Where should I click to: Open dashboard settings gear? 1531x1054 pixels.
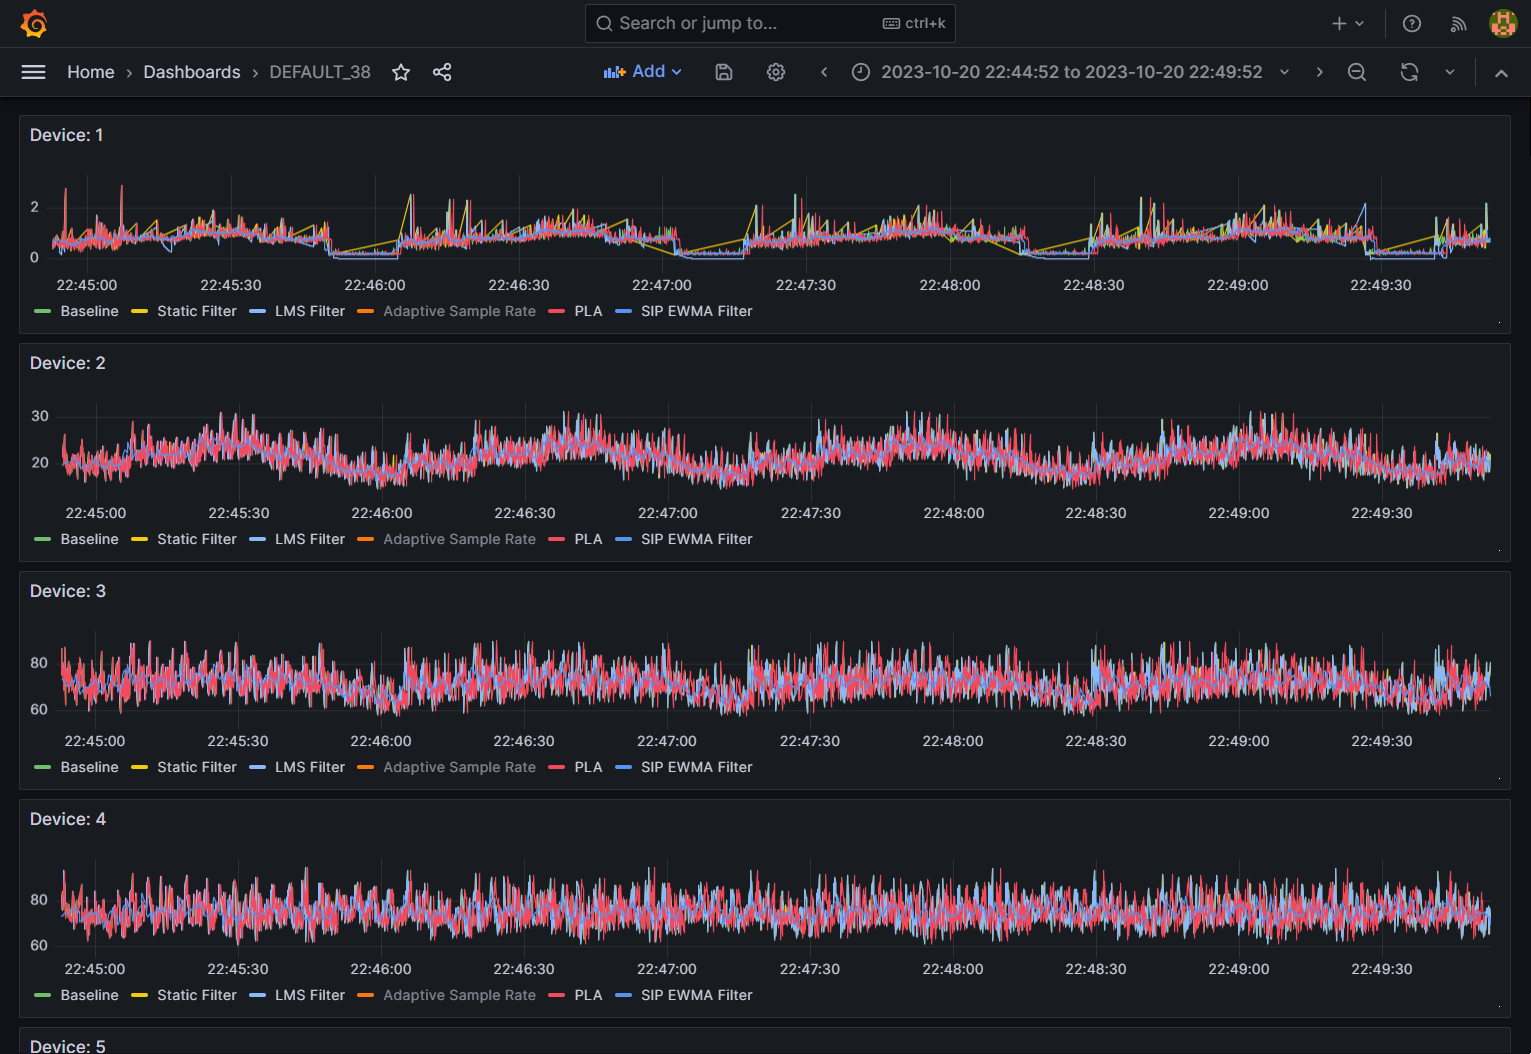tap(776, 72)
